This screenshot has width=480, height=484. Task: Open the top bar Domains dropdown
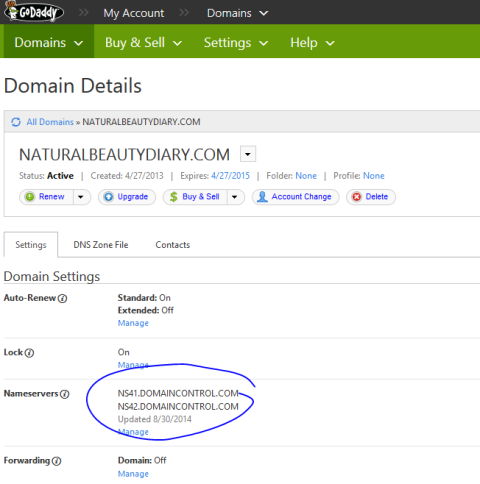(x=237, y=13)
